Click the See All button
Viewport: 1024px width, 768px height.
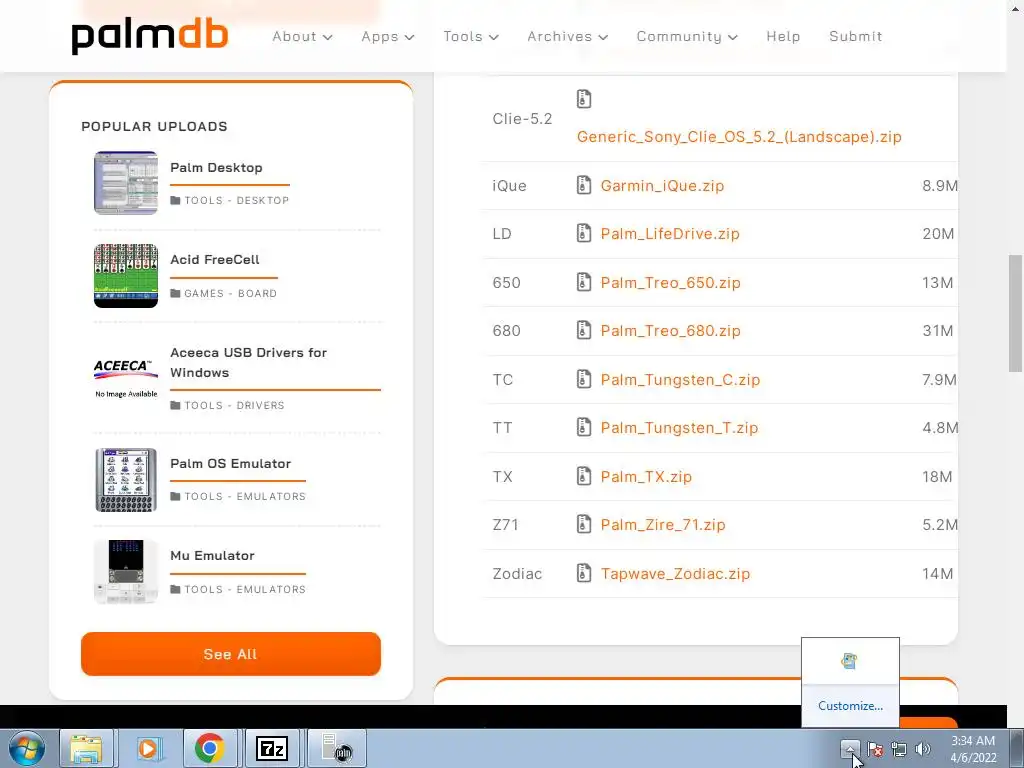[231, 654]
